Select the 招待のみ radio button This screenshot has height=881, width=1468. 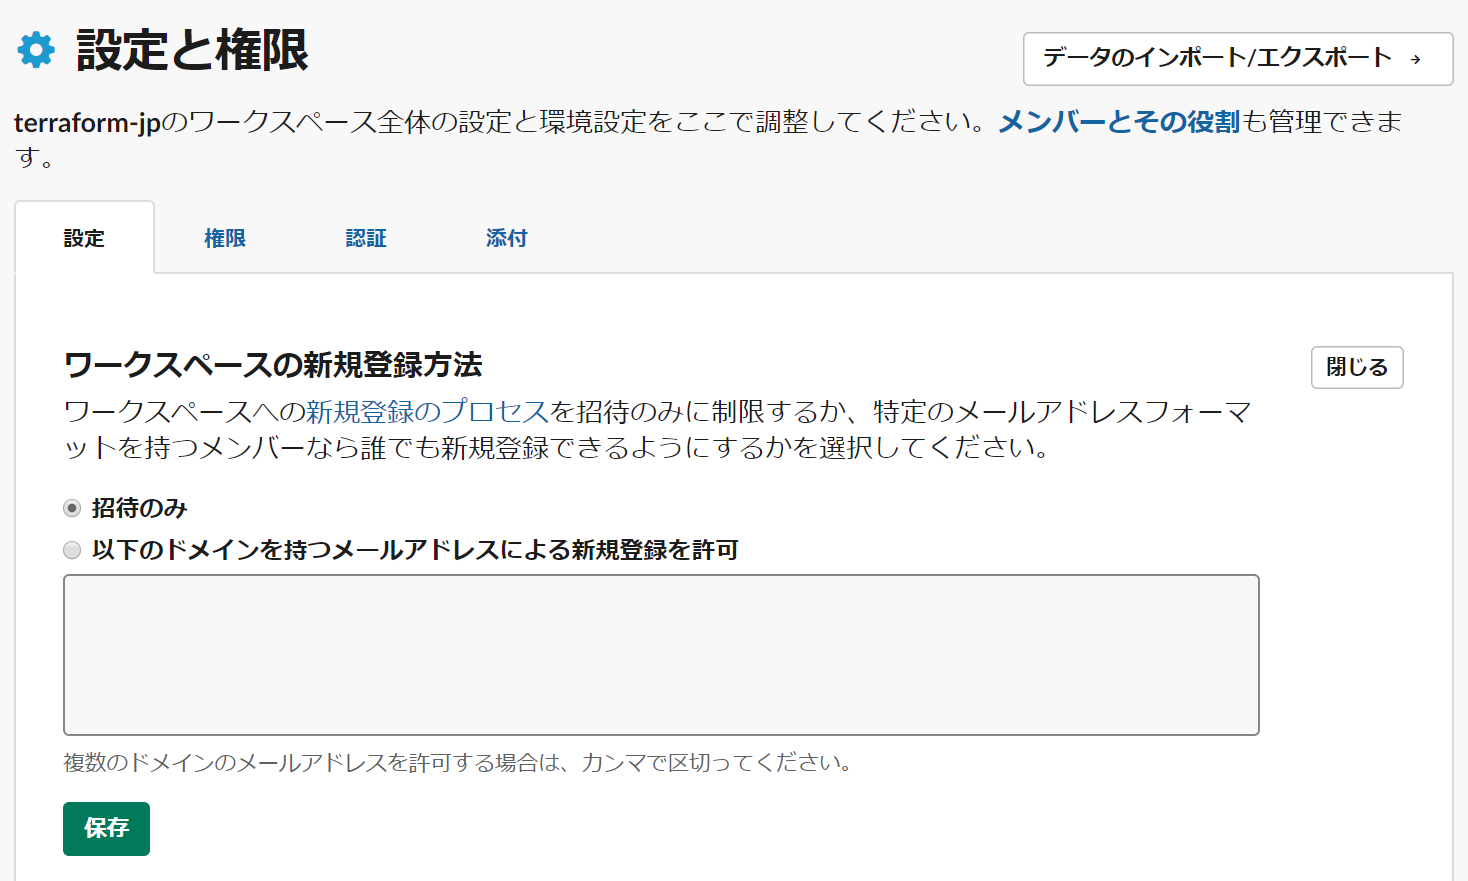pos(72,508)
